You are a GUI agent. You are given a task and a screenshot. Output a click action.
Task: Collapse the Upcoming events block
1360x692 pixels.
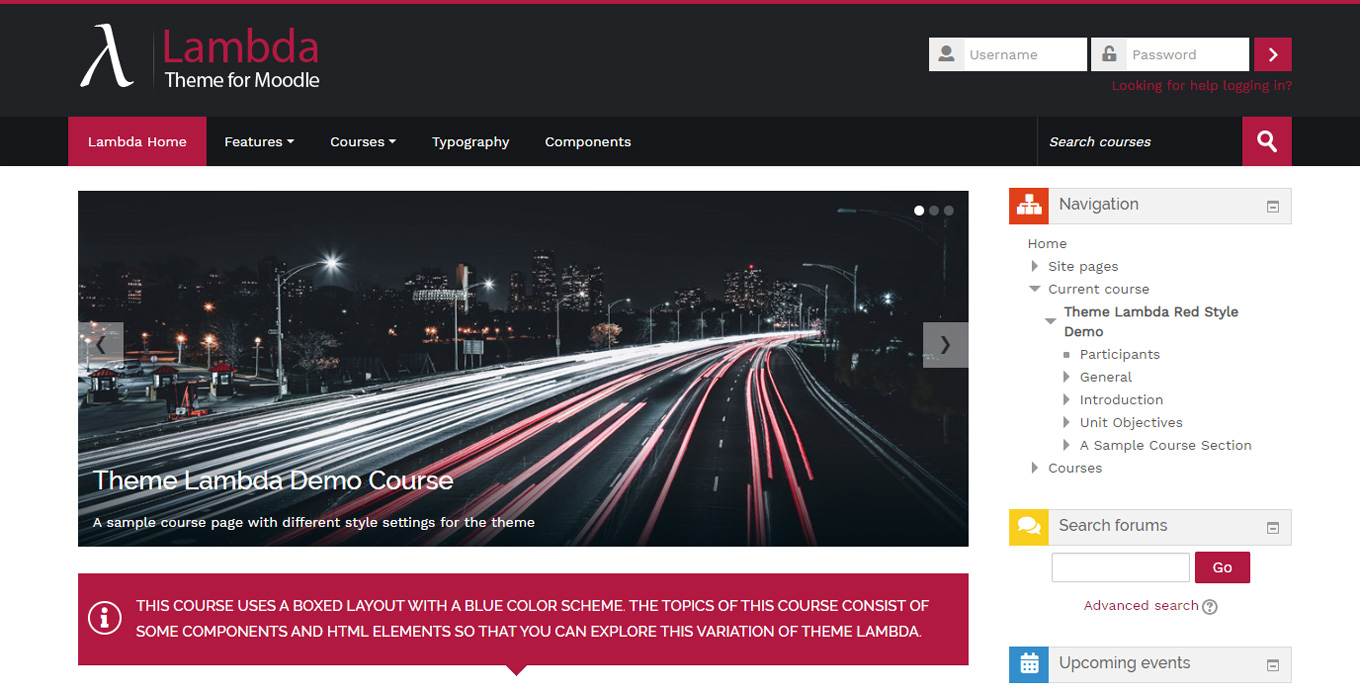click(x=1272, y=664)
